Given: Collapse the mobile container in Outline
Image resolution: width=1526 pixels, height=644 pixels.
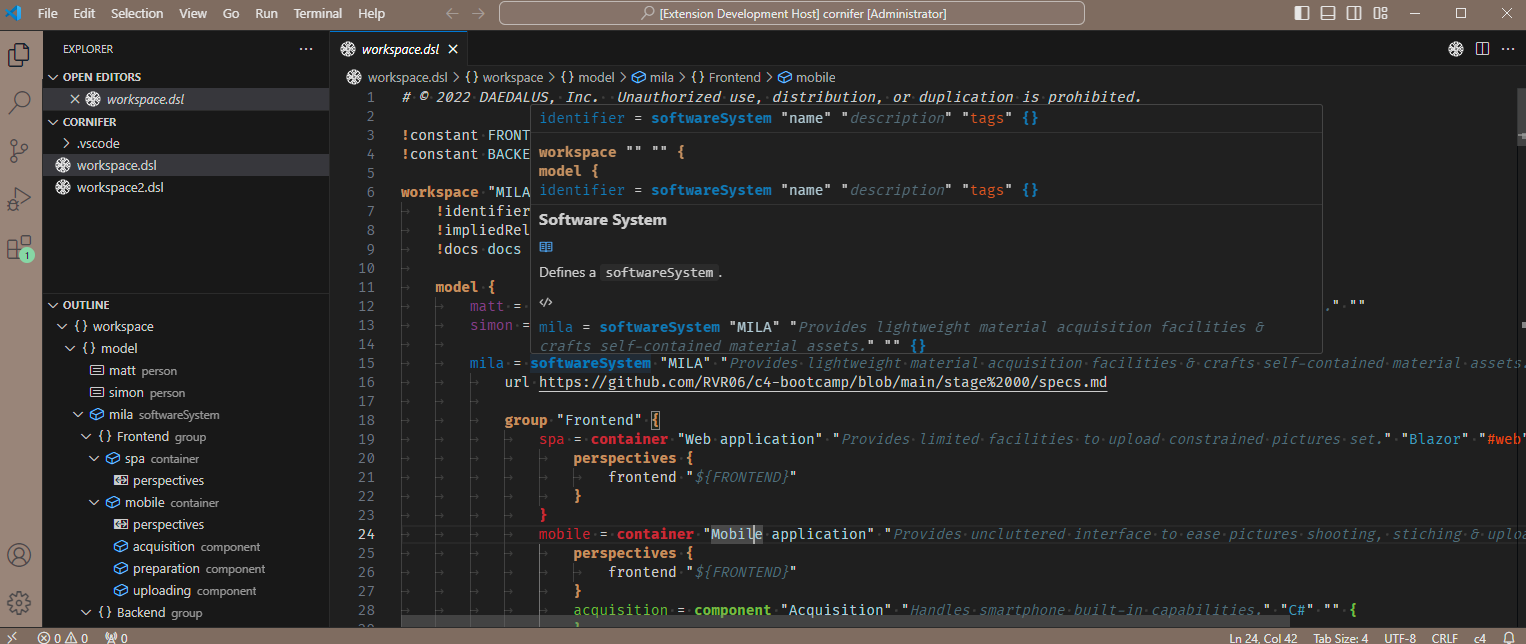Looking at the screenshot, I should tap(95, 503).
